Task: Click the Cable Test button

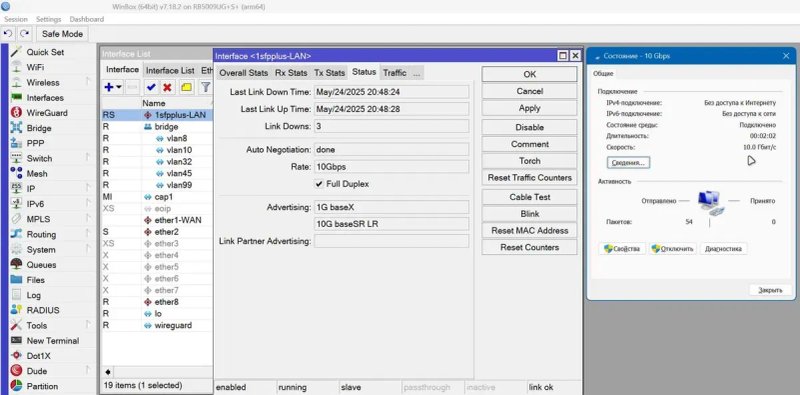Action: click(530, 197)
